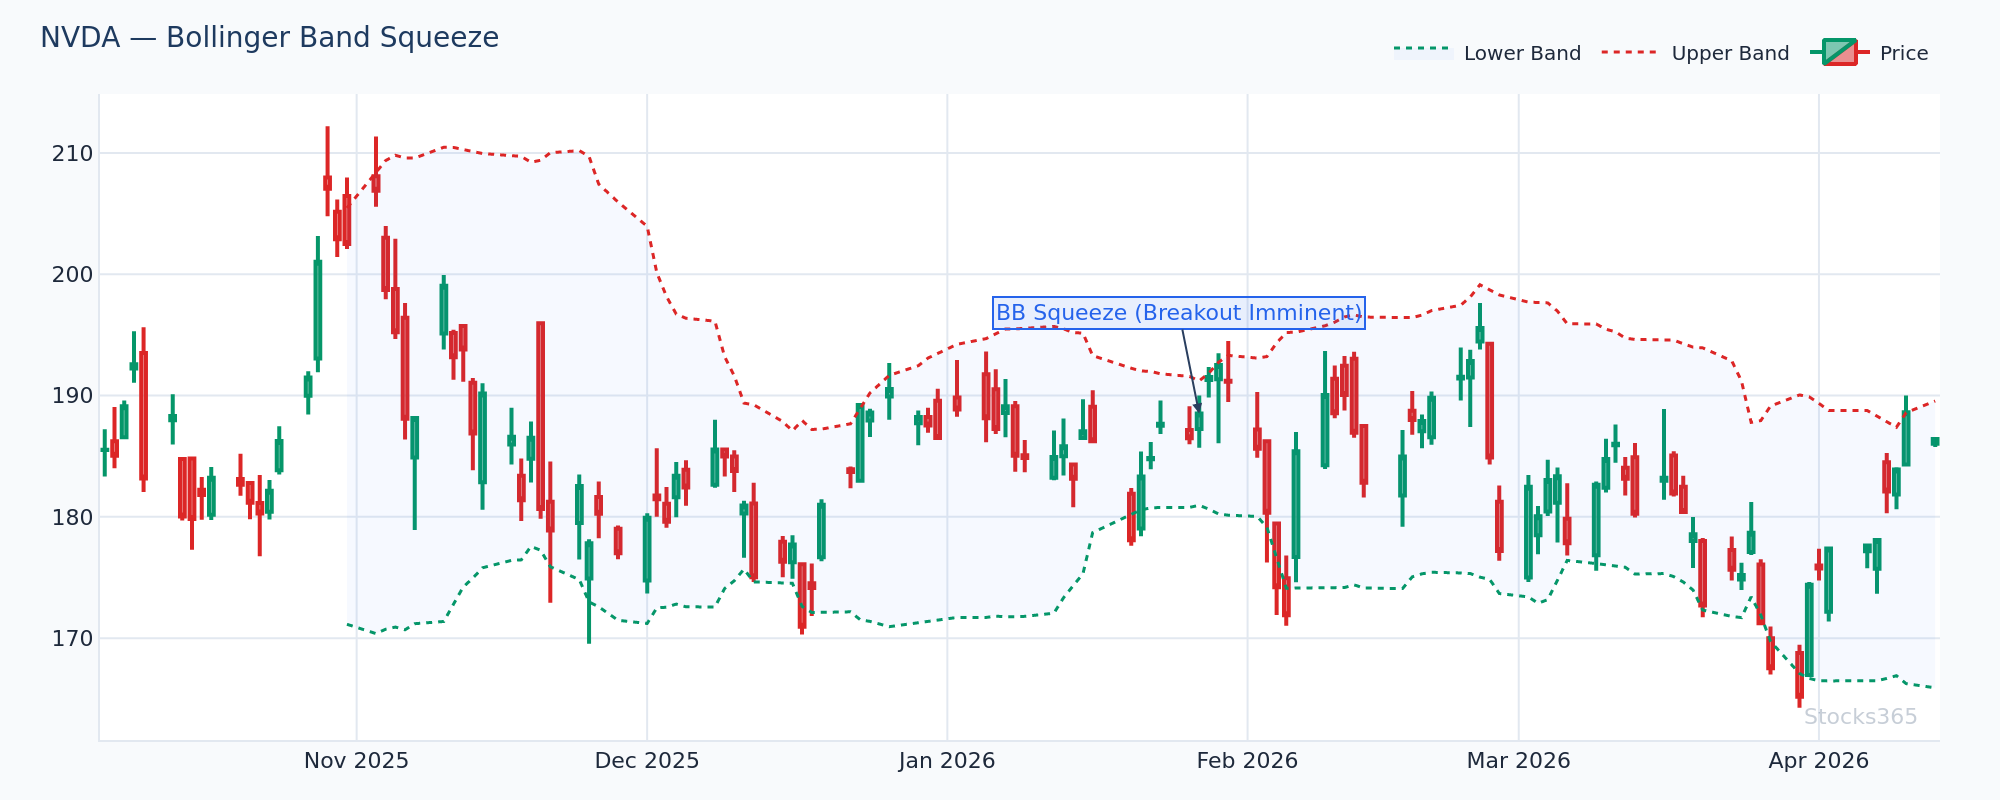Viewport: 2000px width, 800px height.
Task: Toggle the Upper Band legend entry
Action: click(1696, 53)
